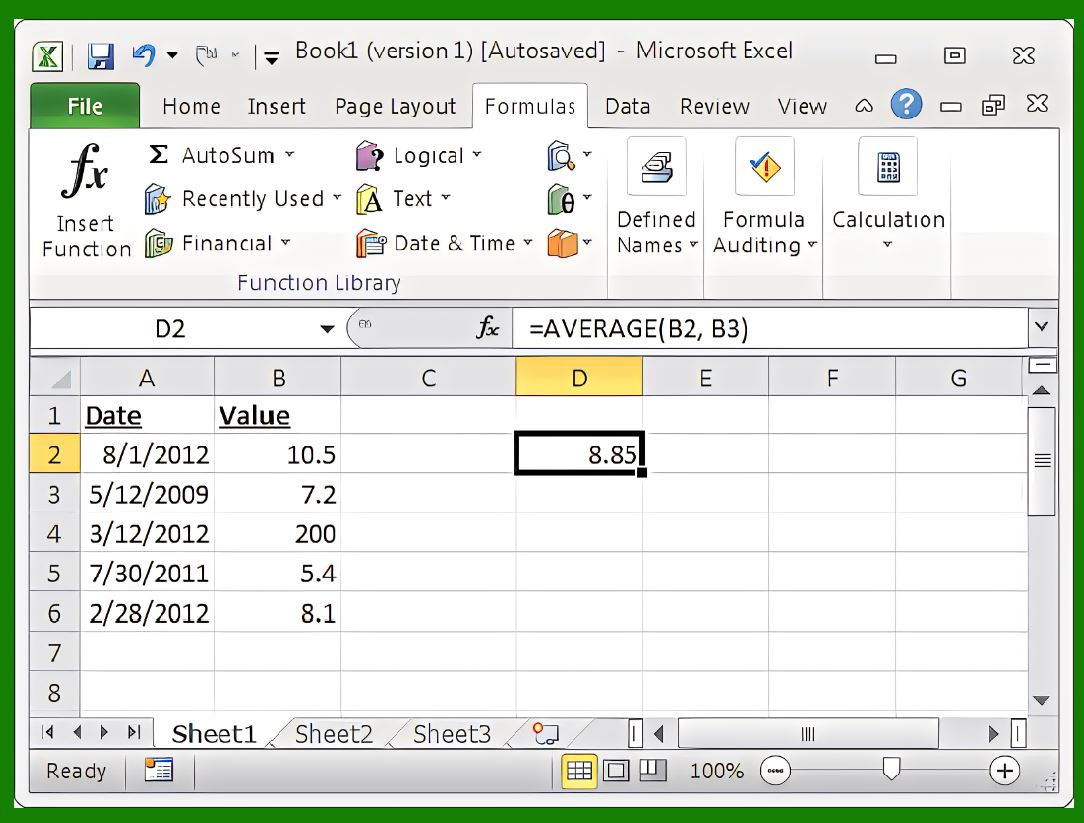
Task: Switch to Sheet3 tab
Action: point(451,734)
